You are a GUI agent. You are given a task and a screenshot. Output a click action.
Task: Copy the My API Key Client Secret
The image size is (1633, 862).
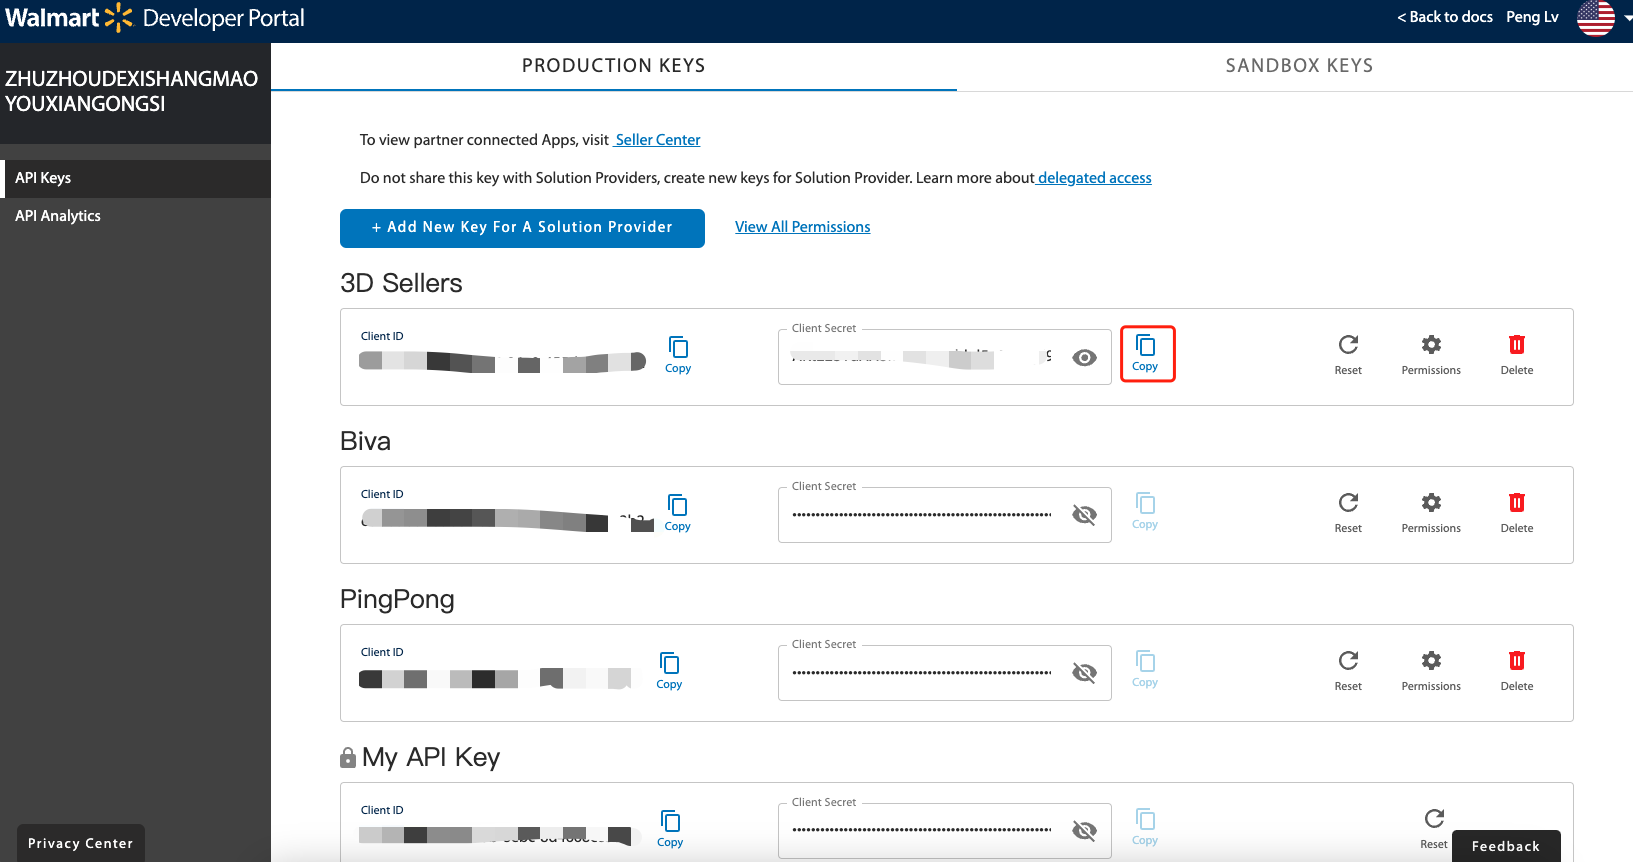pyautogui.click(x=1145, y=827)
